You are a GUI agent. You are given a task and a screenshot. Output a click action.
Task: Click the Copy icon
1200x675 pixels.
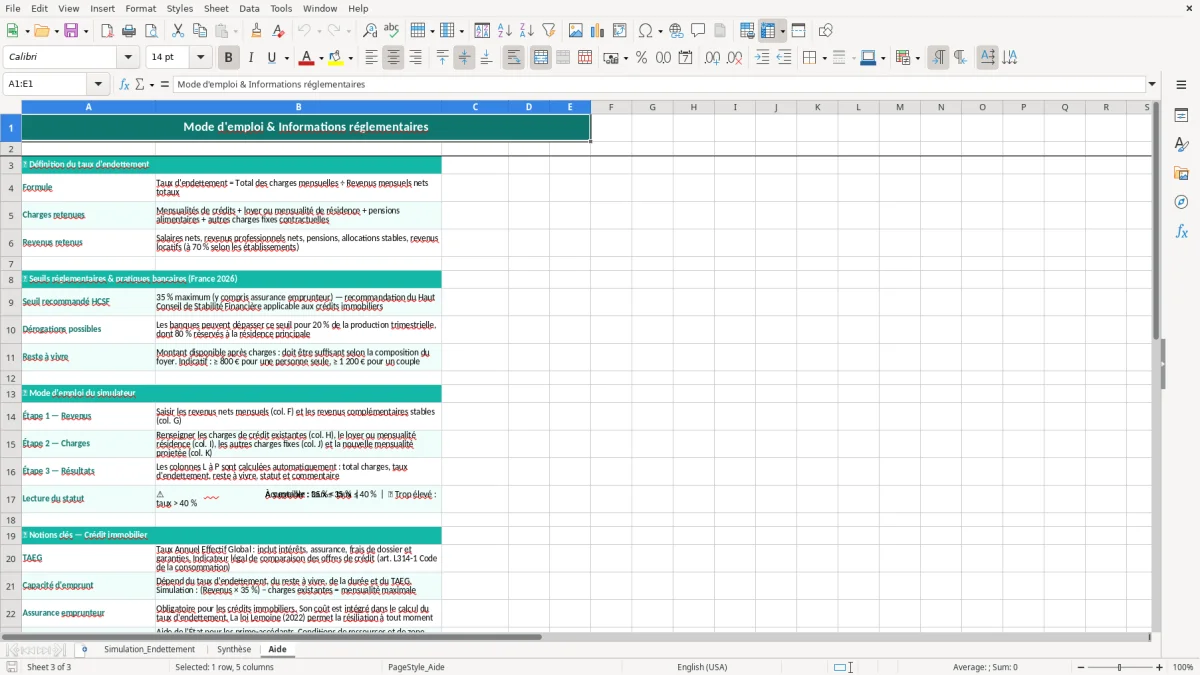click(x=201, y=31)
